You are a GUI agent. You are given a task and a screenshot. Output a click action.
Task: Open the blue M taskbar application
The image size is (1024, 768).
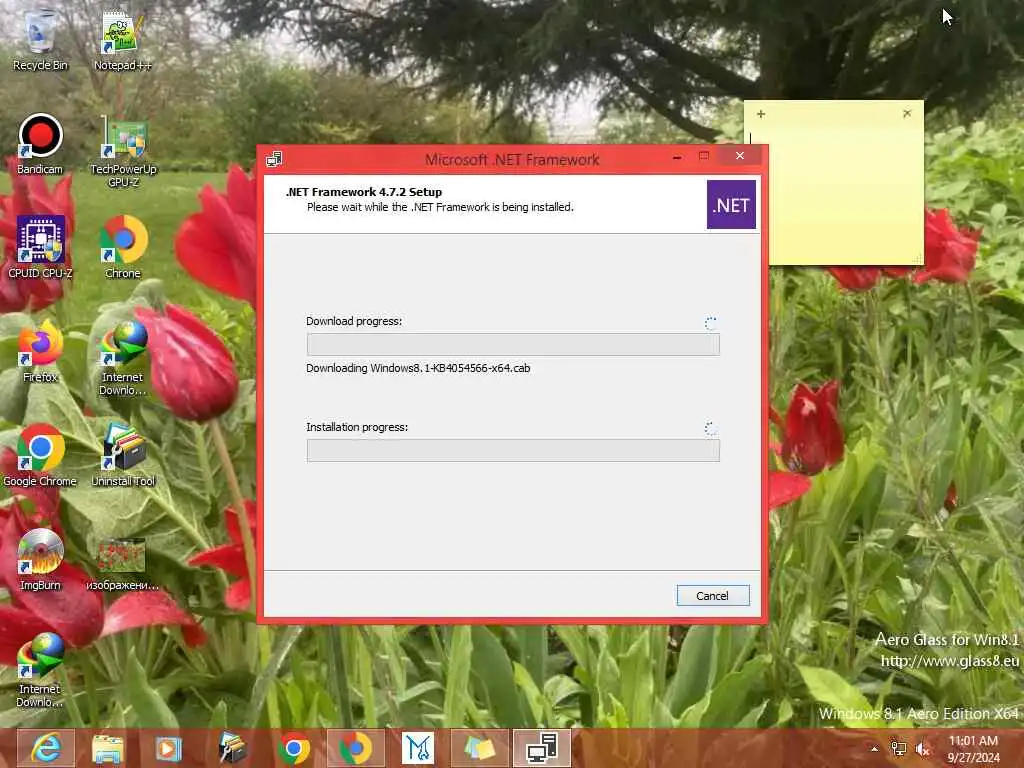click(417, 748)
